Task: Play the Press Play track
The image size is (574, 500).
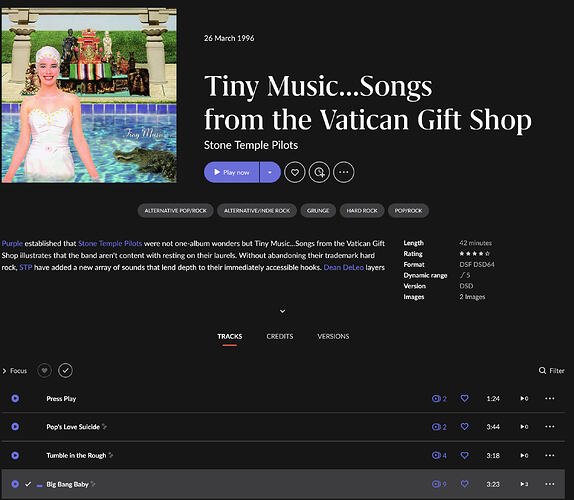Action: (15, 398)
